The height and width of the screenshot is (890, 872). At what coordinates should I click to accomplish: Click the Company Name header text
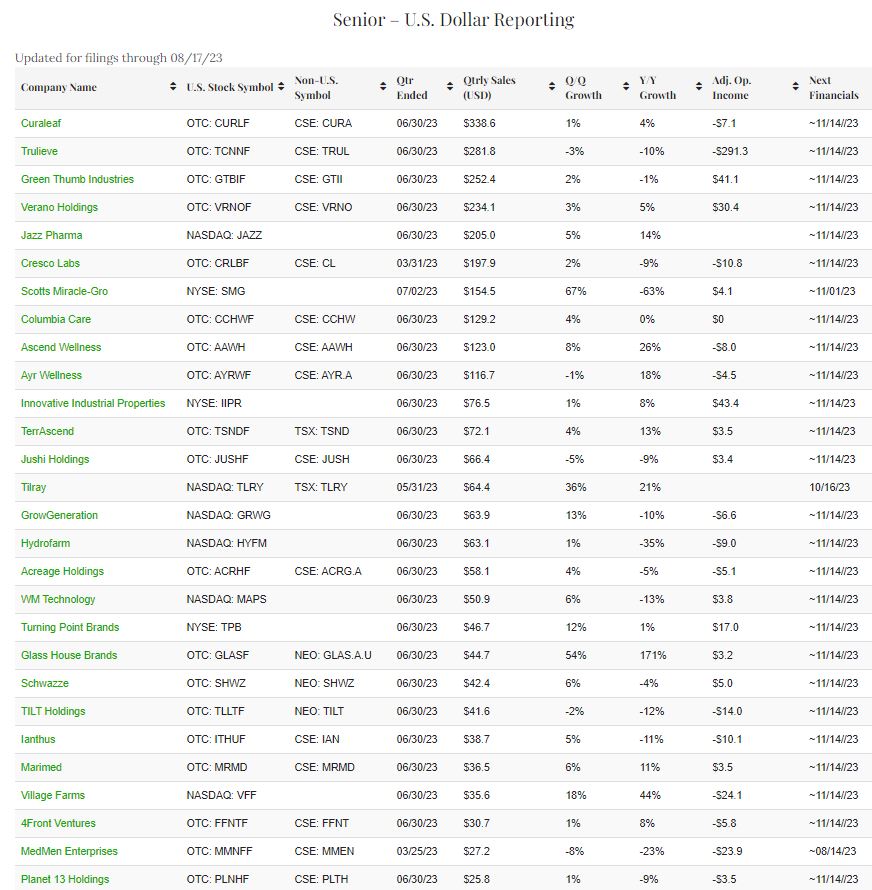[x=59, y=88]
